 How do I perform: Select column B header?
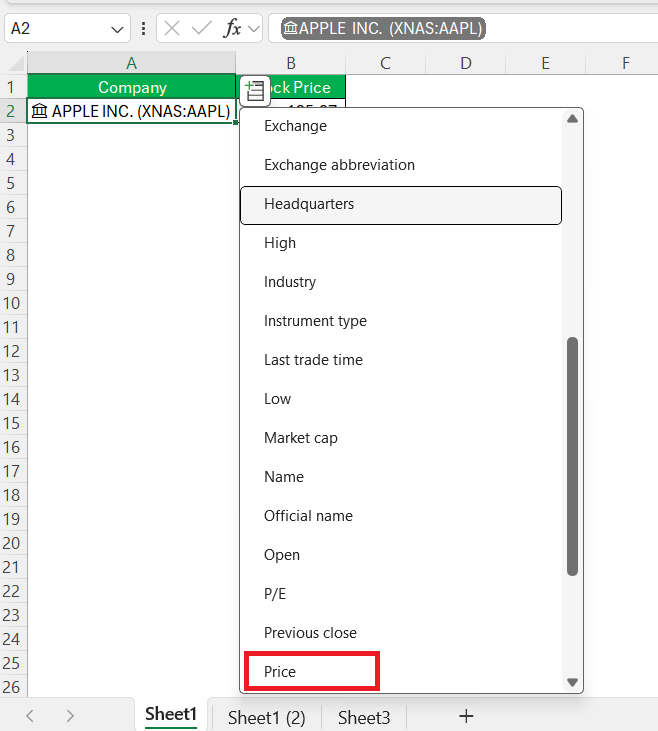point(291,63)
